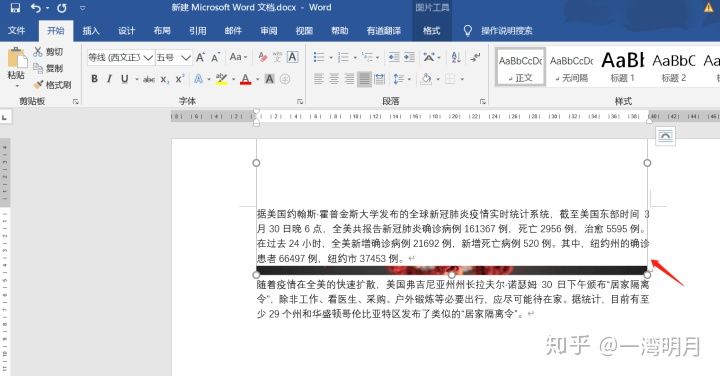Apply yellow text highlight color
This screenshot has height=376, width=720.
click(221, 79)
